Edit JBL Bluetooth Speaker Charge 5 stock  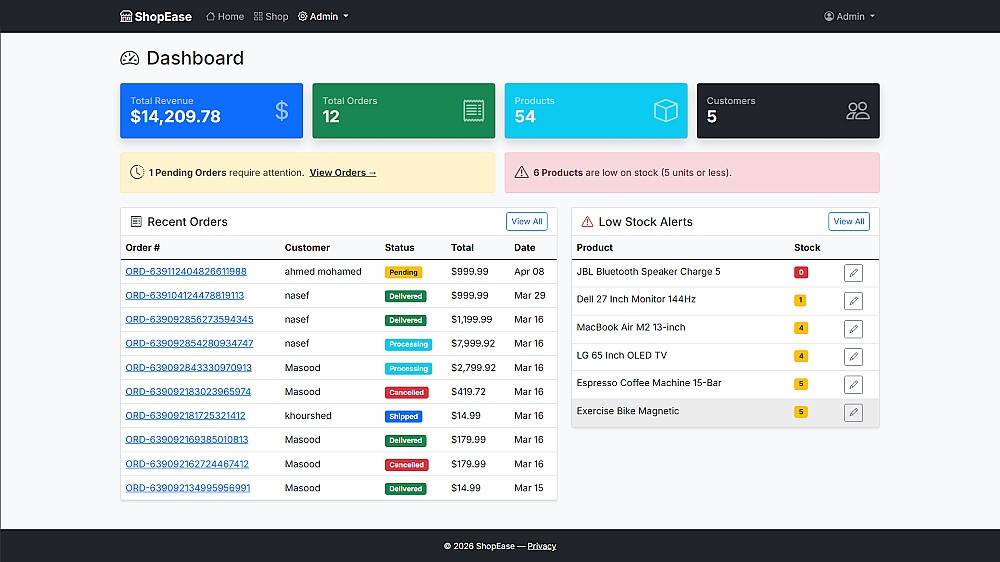click(x=853, y=273)
